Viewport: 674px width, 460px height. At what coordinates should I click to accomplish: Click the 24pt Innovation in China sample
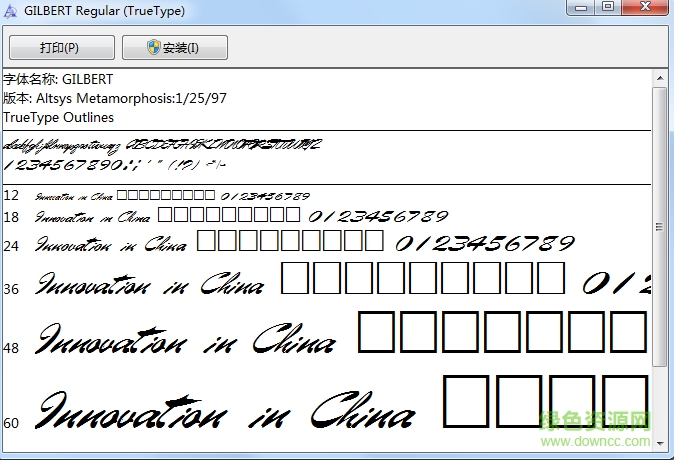(111, 244)
